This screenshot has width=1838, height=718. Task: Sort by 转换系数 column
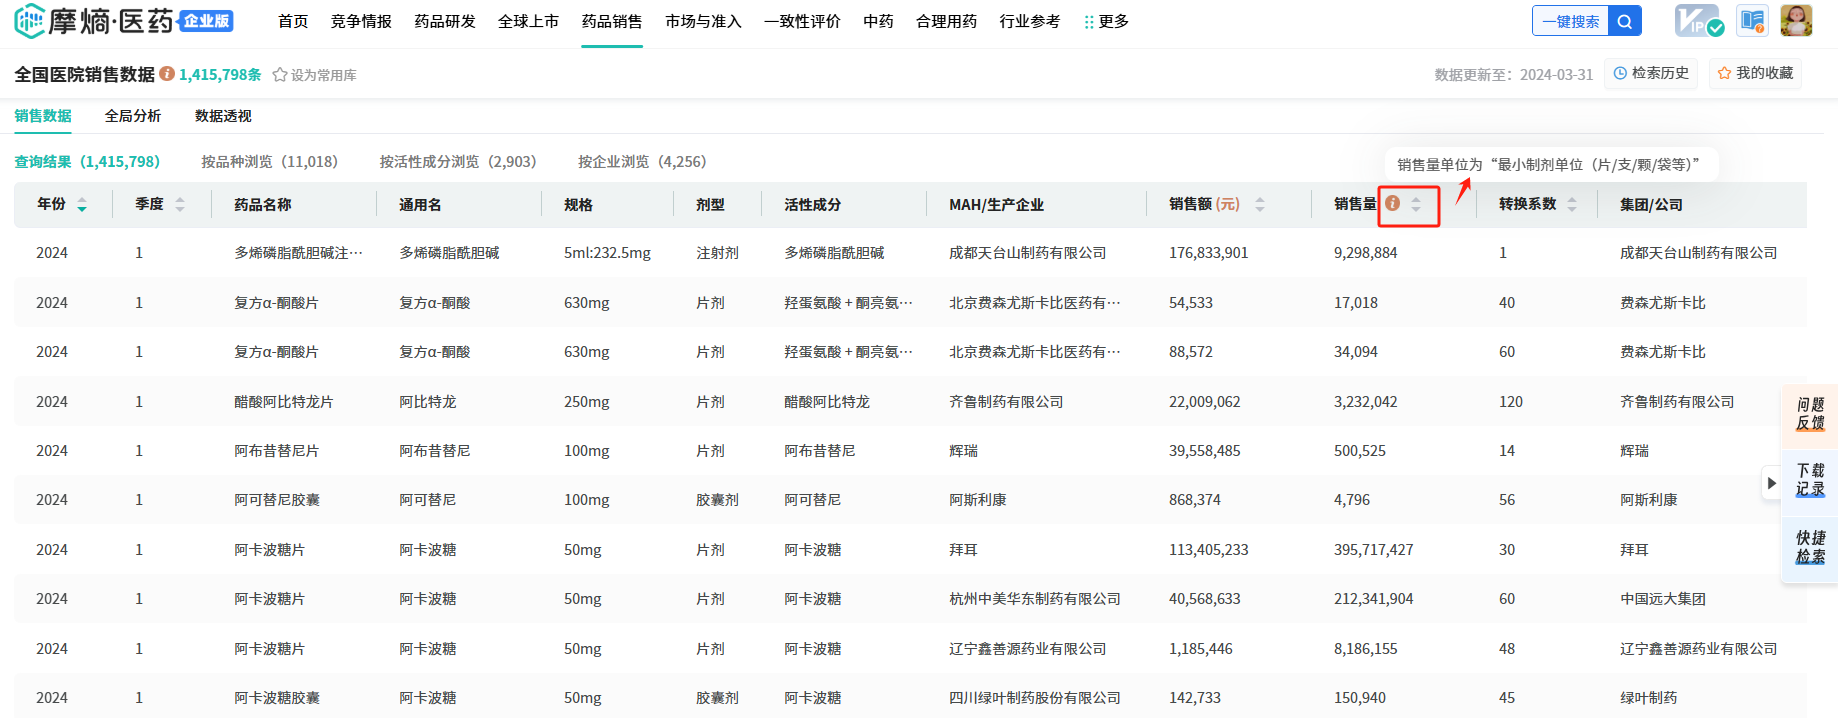[1572, 205]
